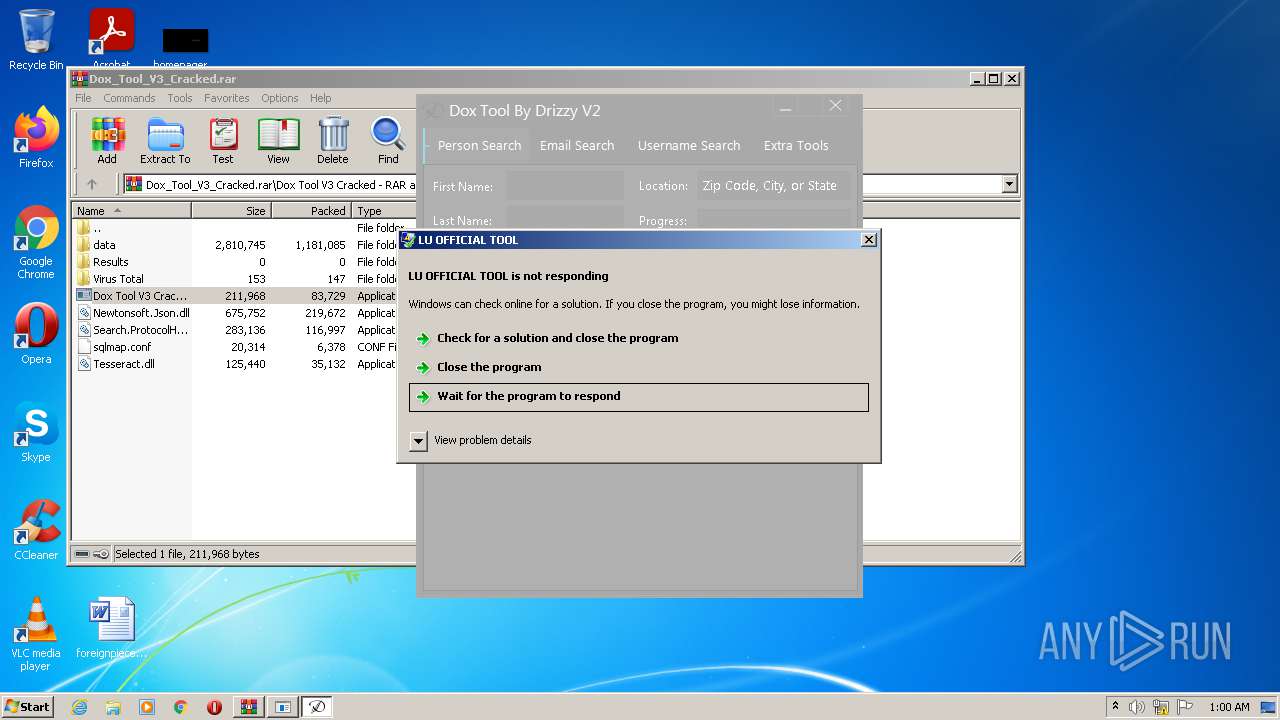
Task: Click the volume speaker tray icon
Action: (x=1137, y=707)
